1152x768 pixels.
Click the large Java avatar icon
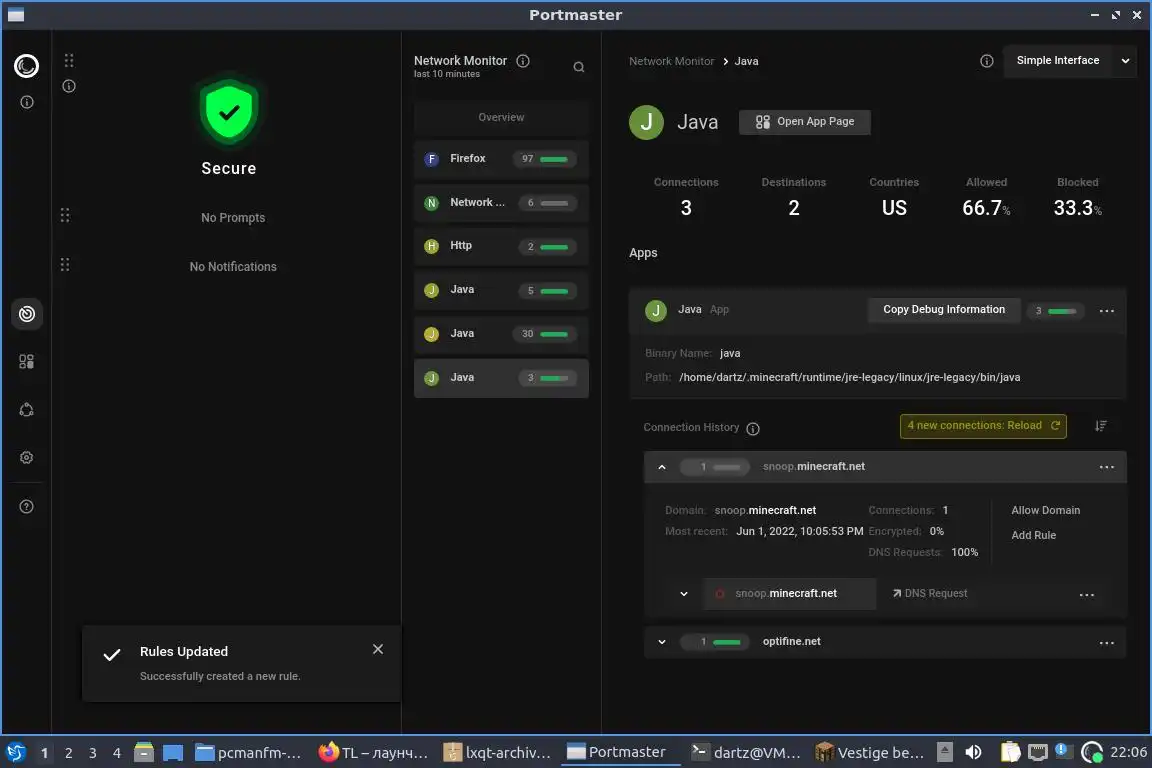pos(647,123)
